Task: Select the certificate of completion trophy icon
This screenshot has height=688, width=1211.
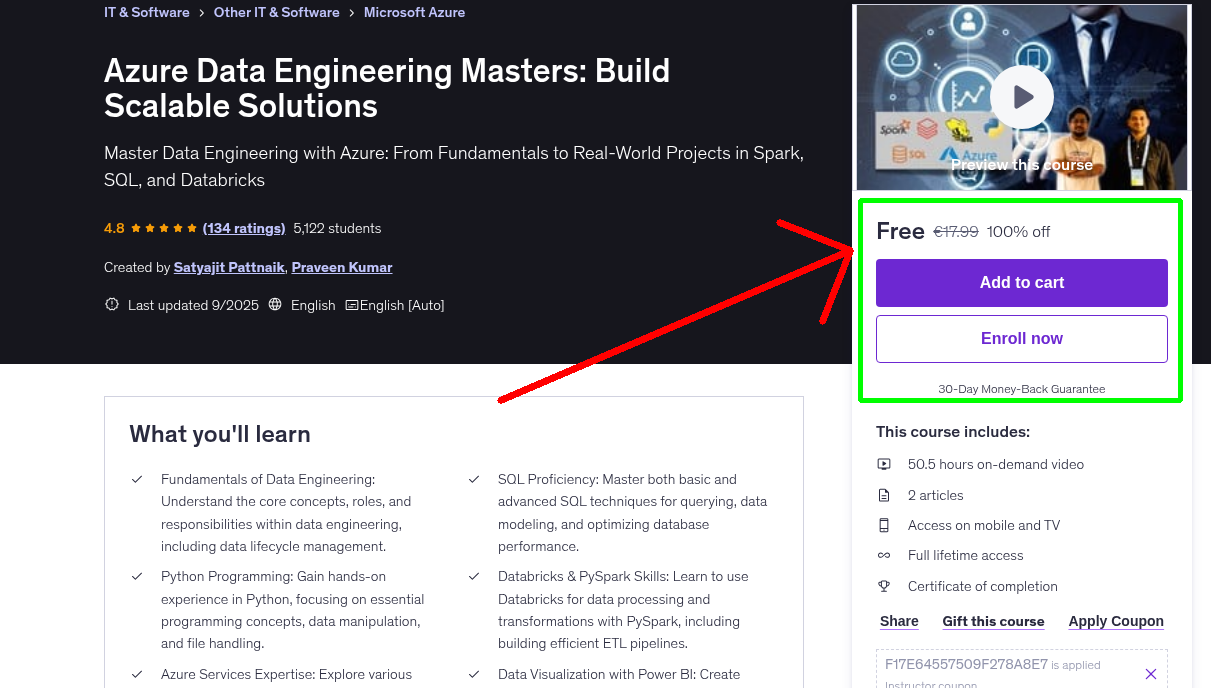Action: [884, 586]
